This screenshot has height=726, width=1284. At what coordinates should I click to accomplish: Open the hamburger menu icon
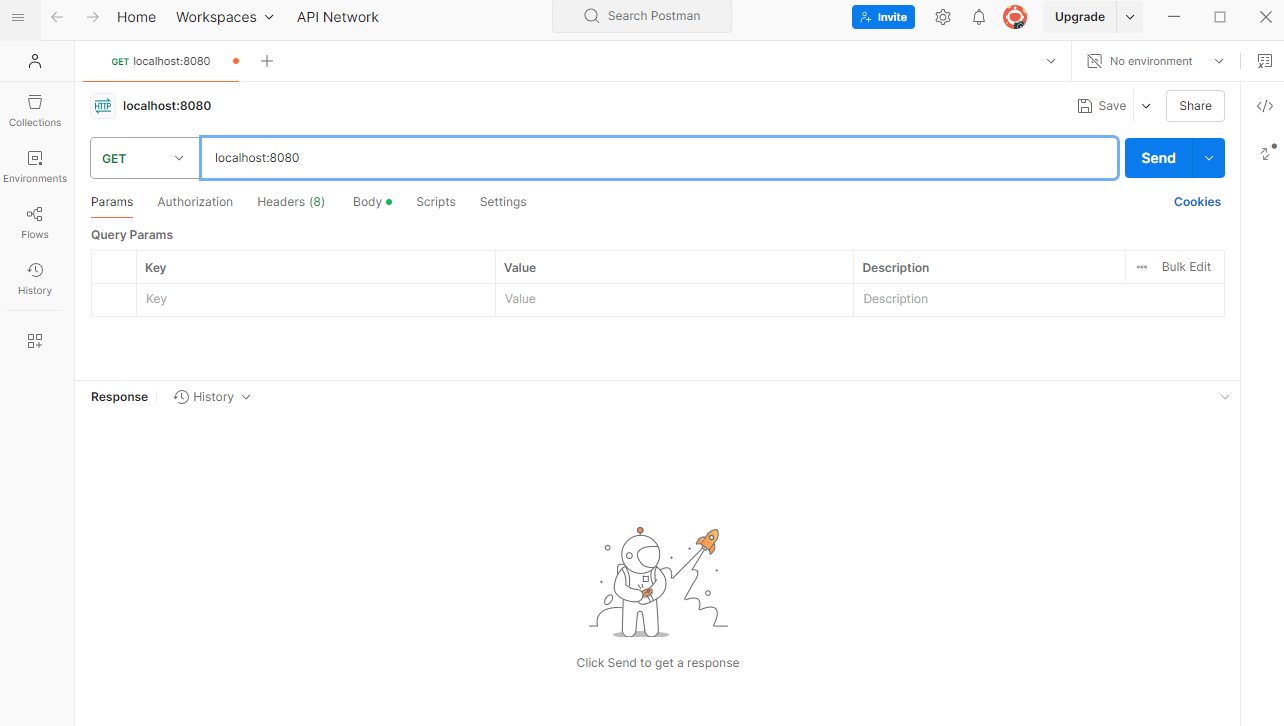tap(17, 17)
